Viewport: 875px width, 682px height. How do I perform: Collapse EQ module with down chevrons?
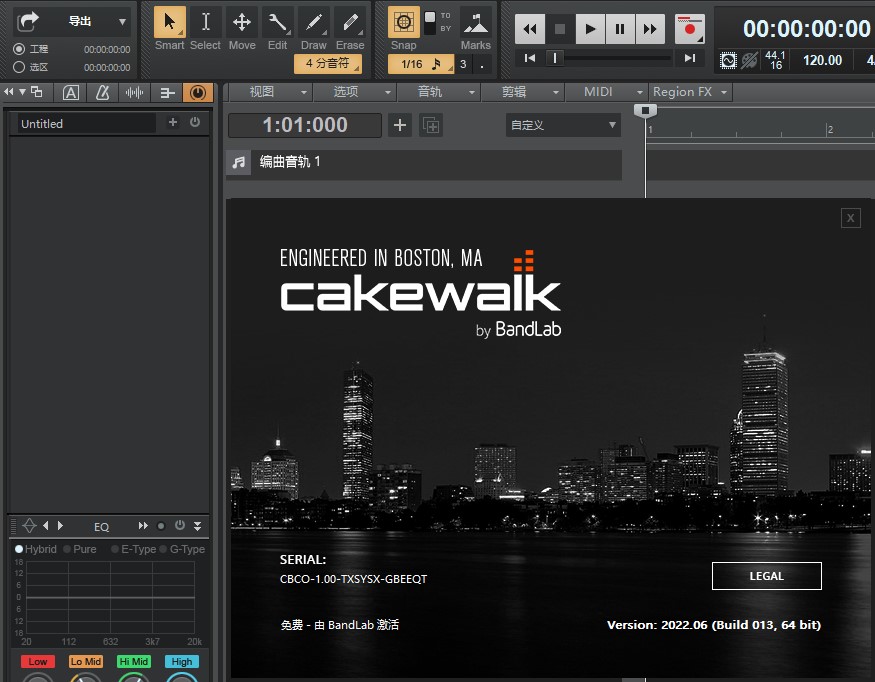click(198, 526)
